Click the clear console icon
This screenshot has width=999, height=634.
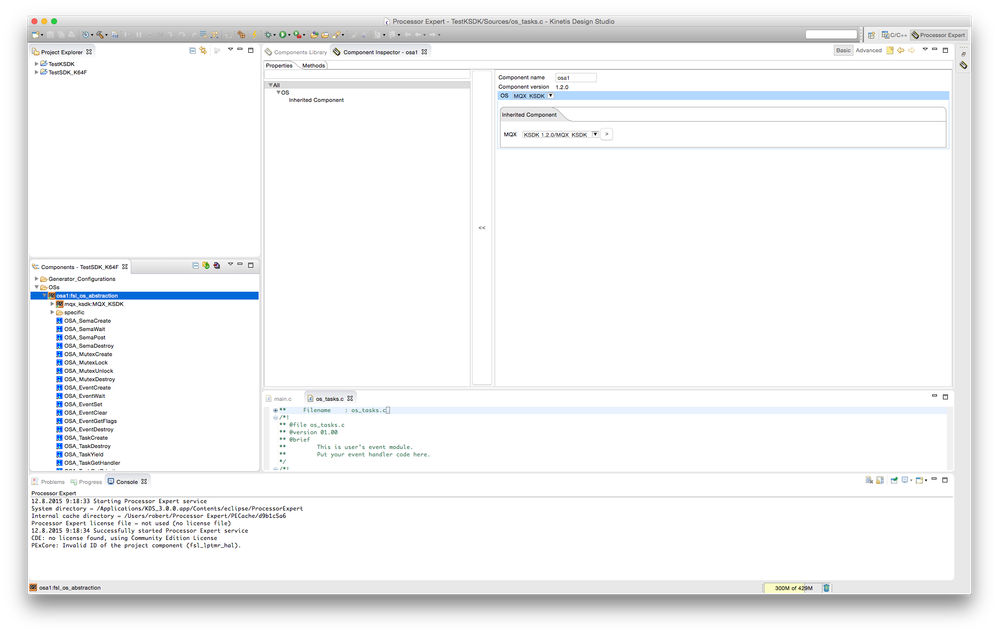click(869, 480)
